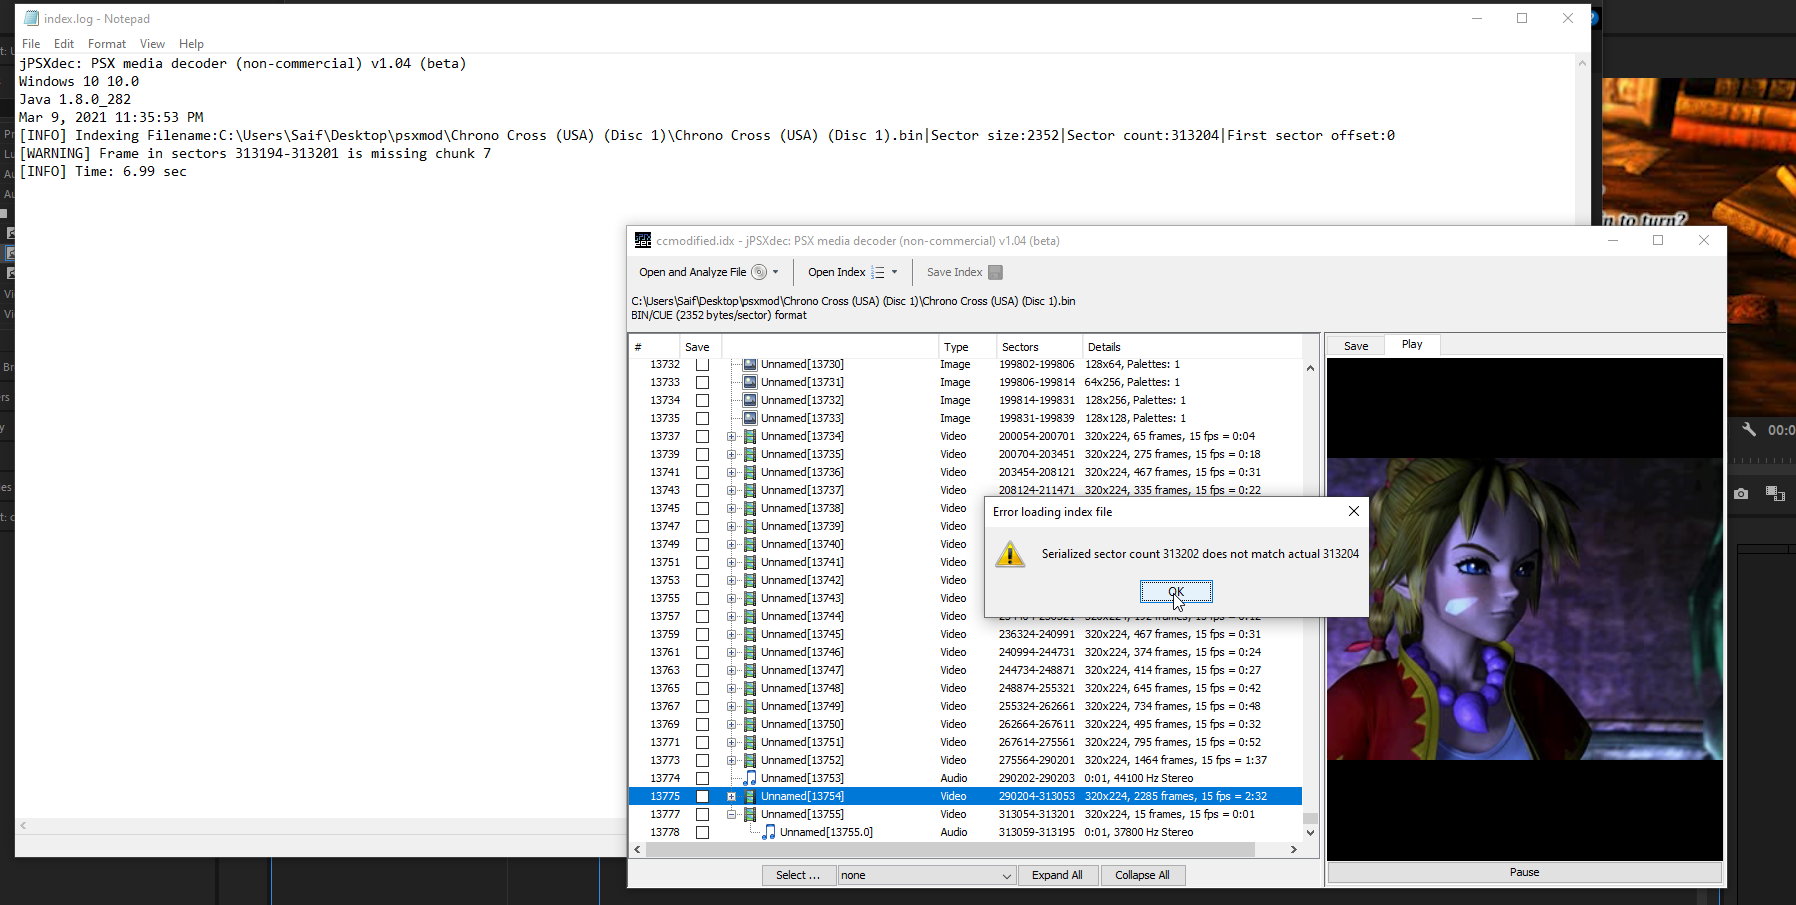Click the wrench icon in background window

1749,429
